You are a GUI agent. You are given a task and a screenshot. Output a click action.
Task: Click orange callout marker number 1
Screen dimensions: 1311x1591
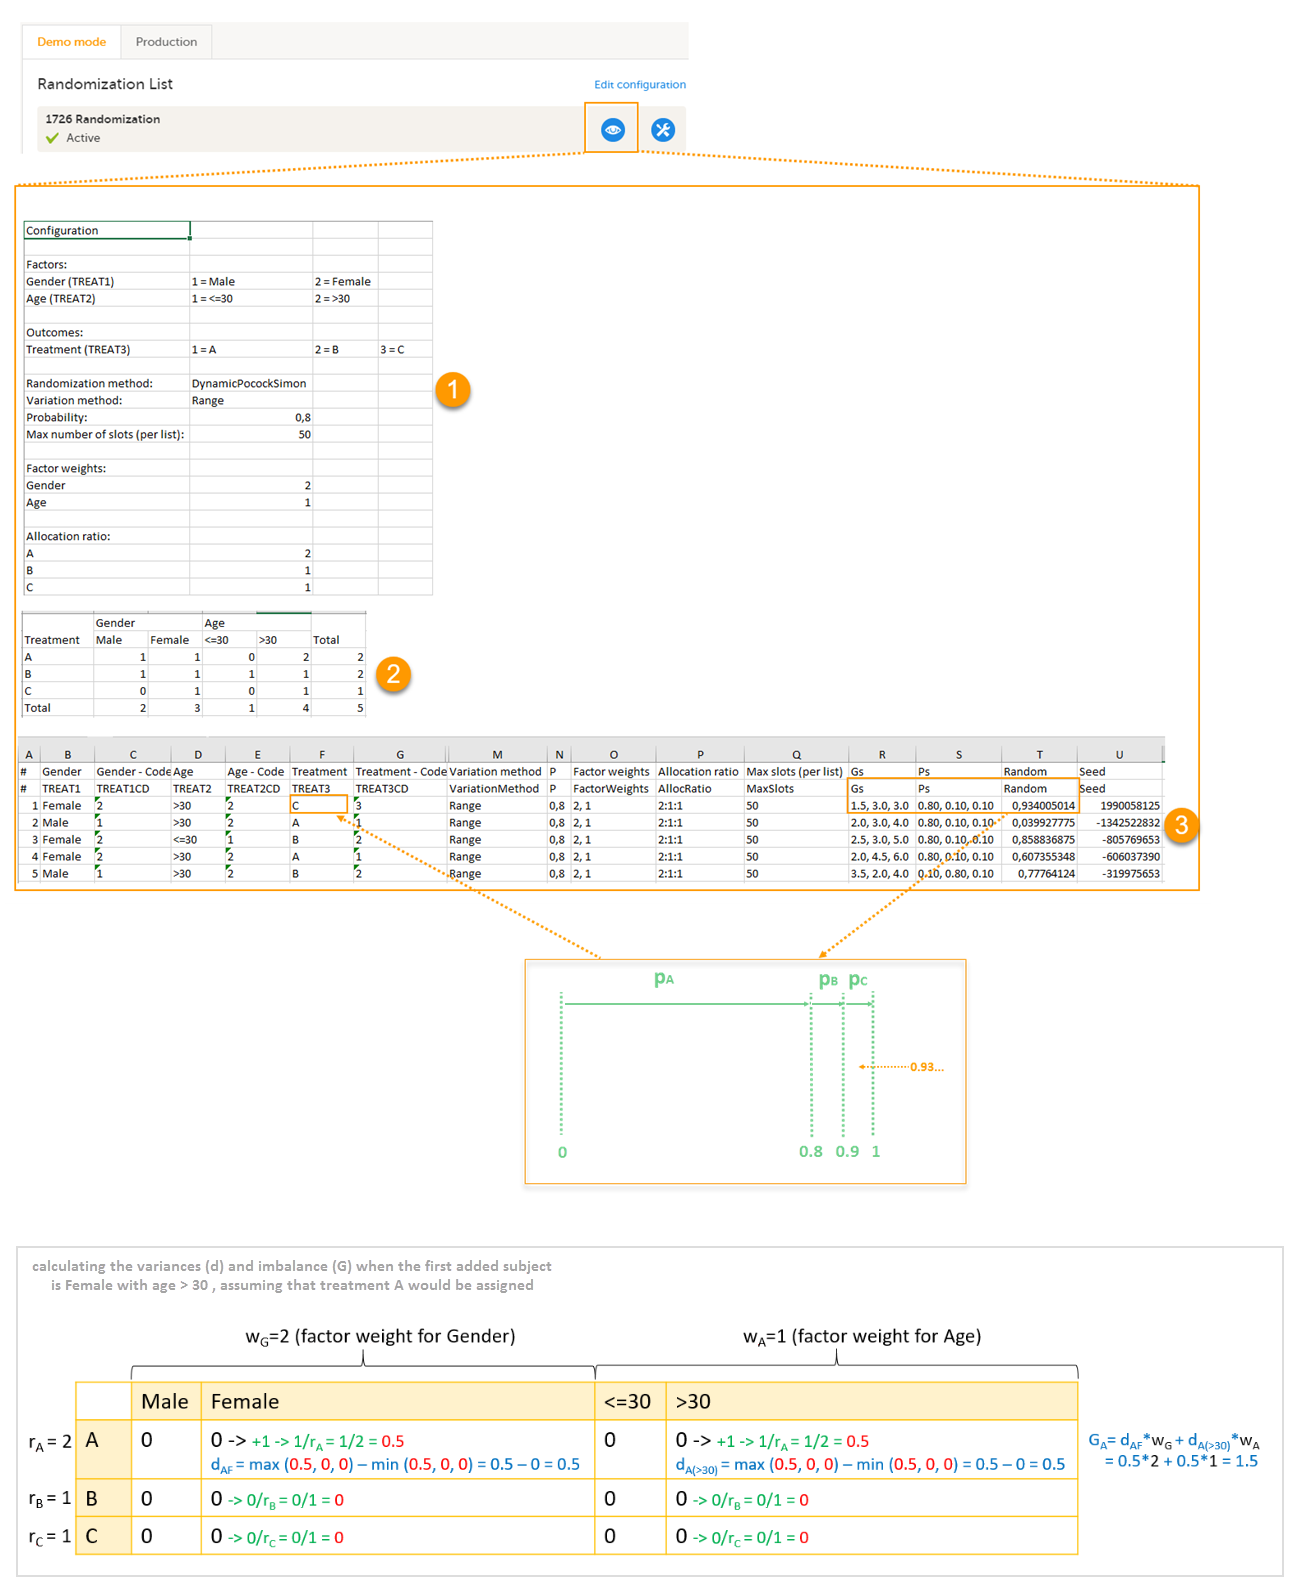[x=452, y=389]
